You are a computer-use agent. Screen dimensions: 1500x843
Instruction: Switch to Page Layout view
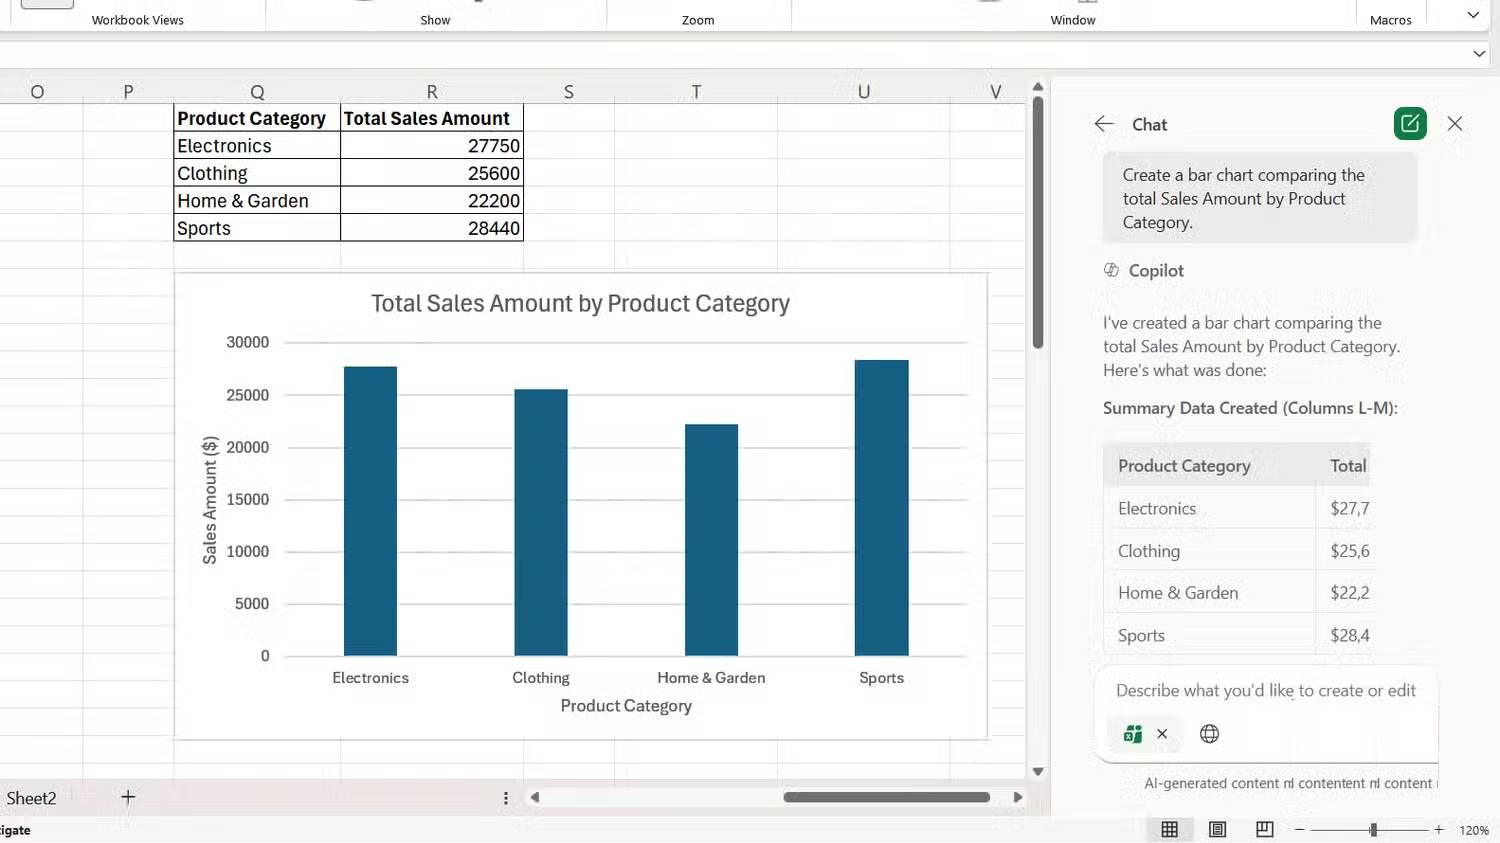point(1217,829)
